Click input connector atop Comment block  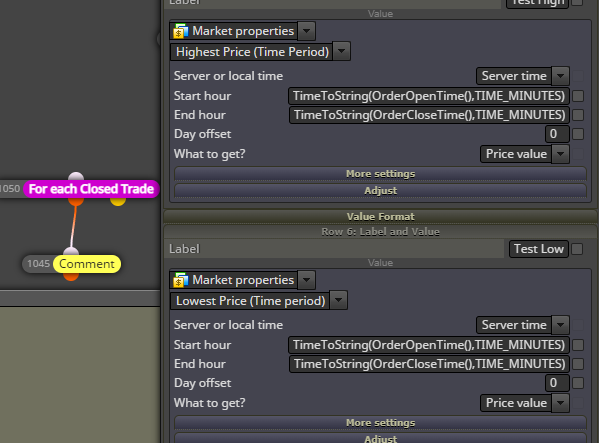coord(71,252)
